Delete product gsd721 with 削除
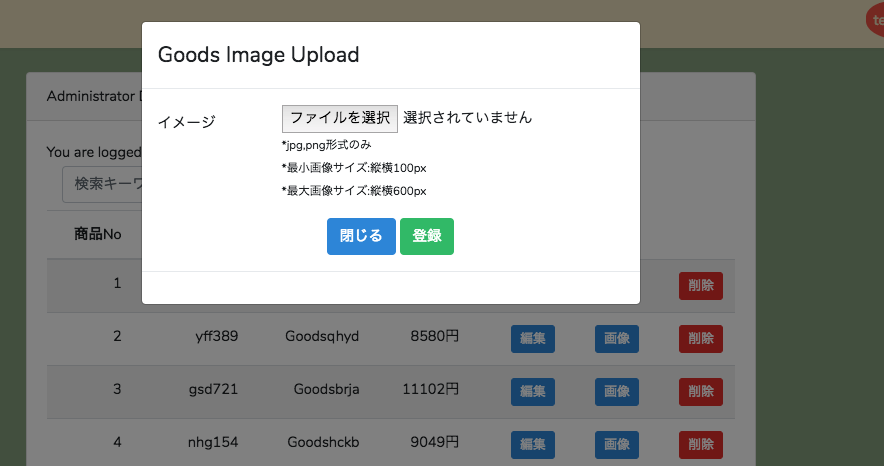 (x=700, y=391)
